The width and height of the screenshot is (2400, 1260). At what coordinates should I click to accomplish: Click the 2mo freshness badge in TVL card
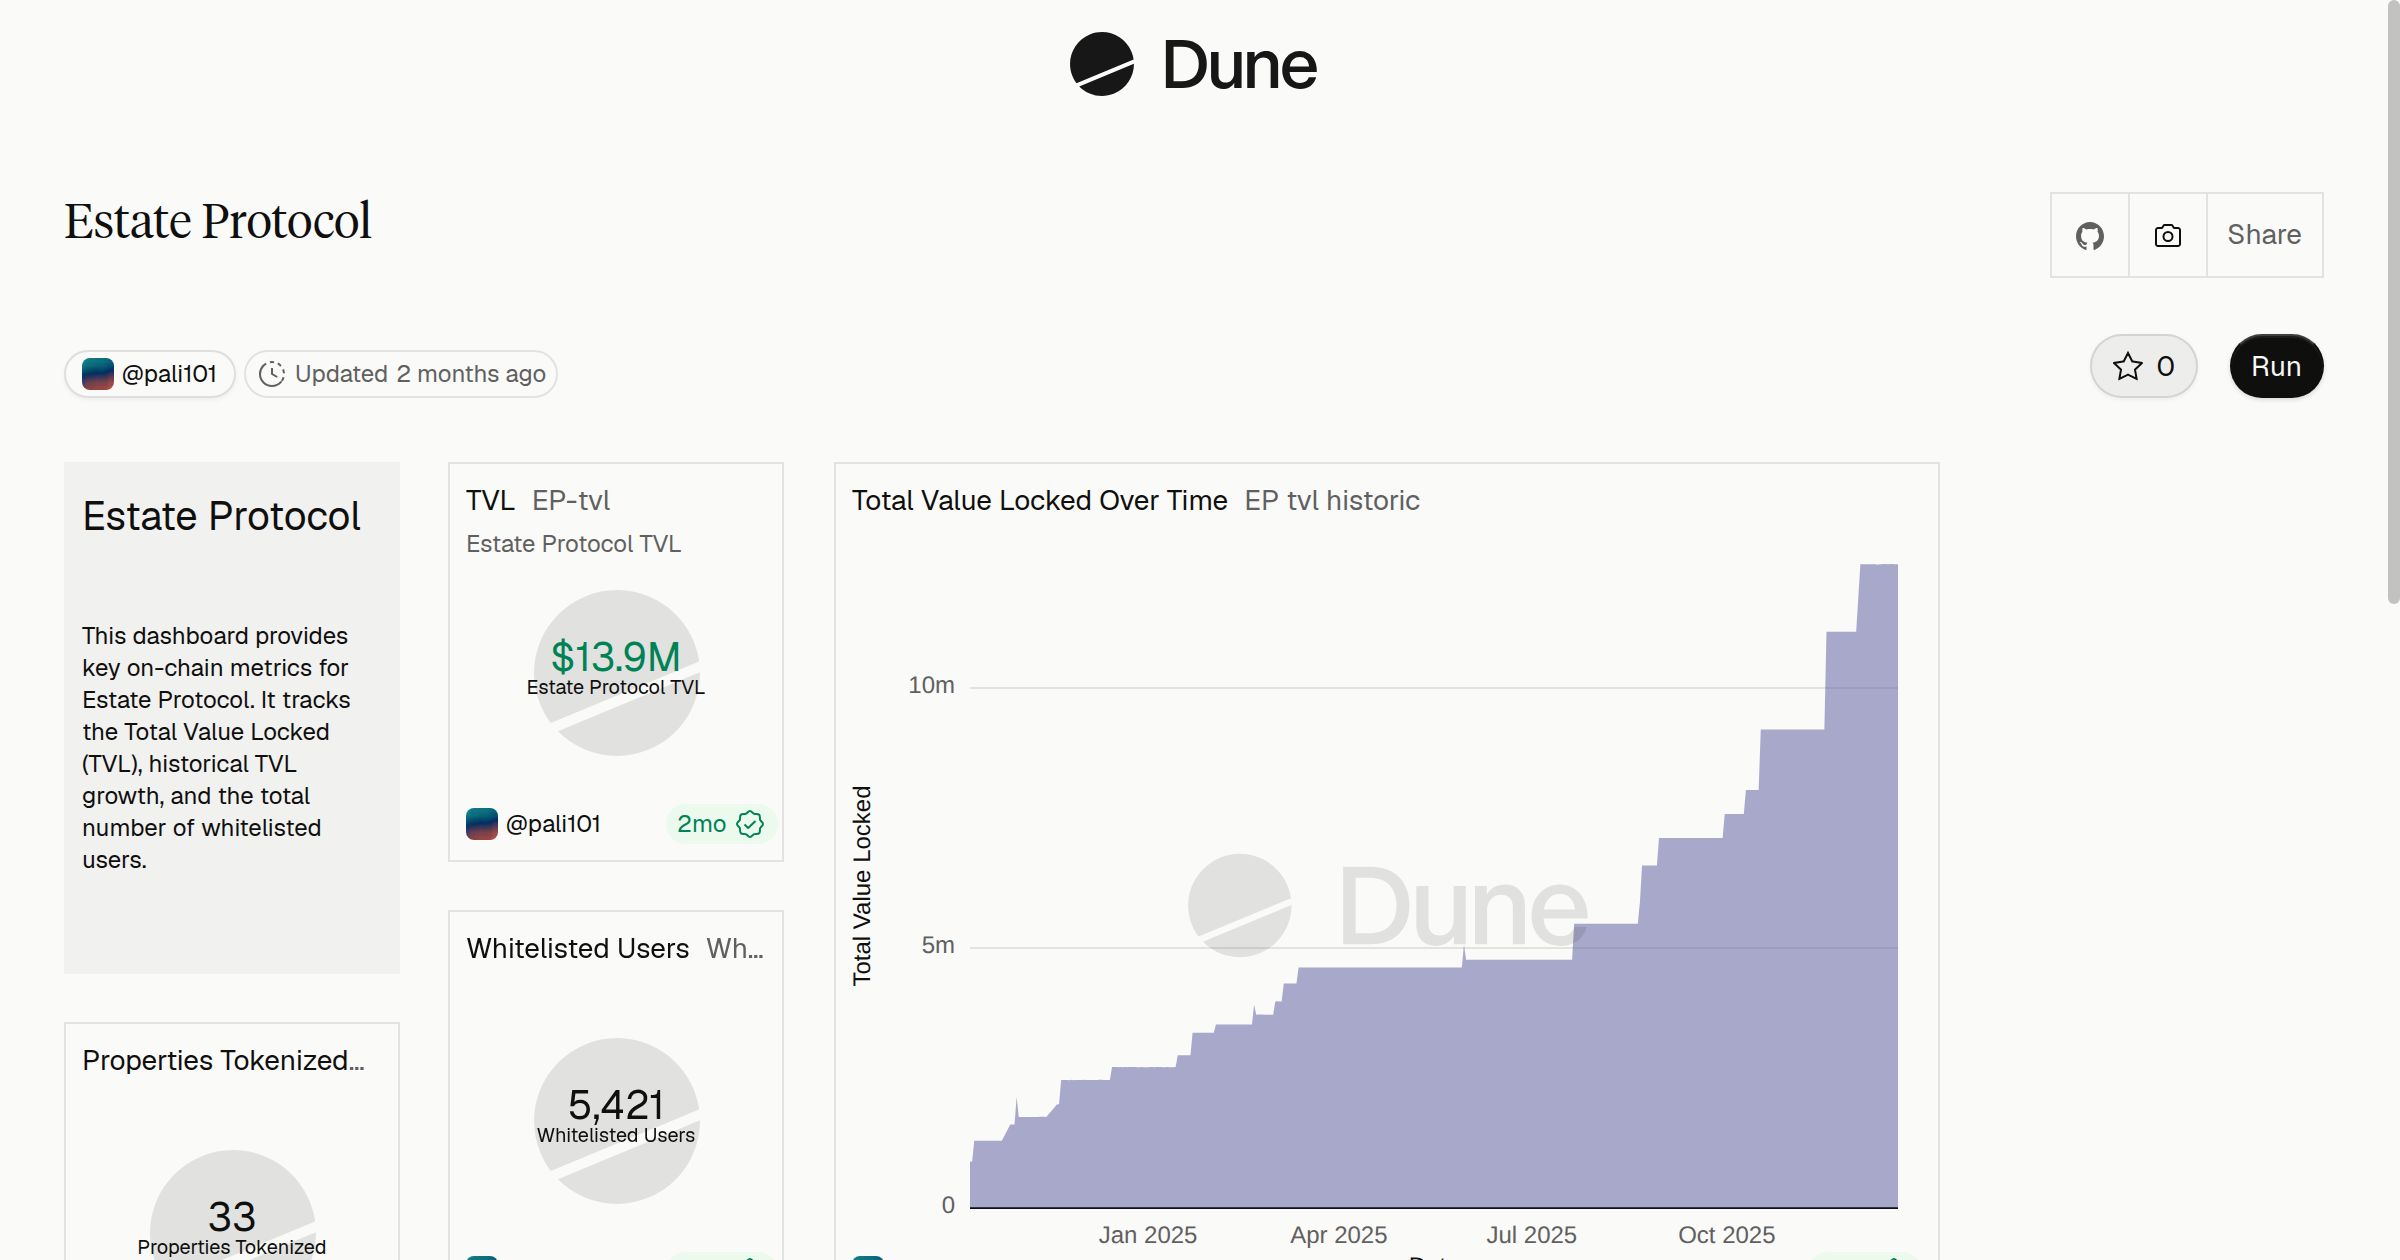pos(720,824)
